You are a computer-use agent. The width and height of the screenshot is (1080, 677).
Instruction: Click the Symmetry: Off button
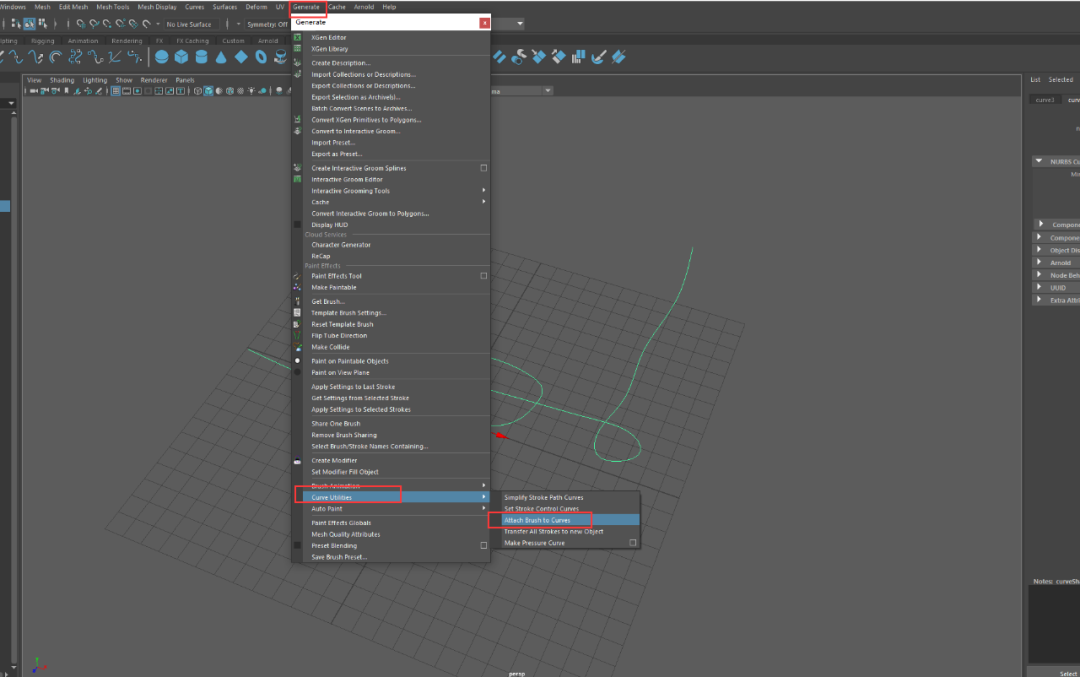click(267, 24)
